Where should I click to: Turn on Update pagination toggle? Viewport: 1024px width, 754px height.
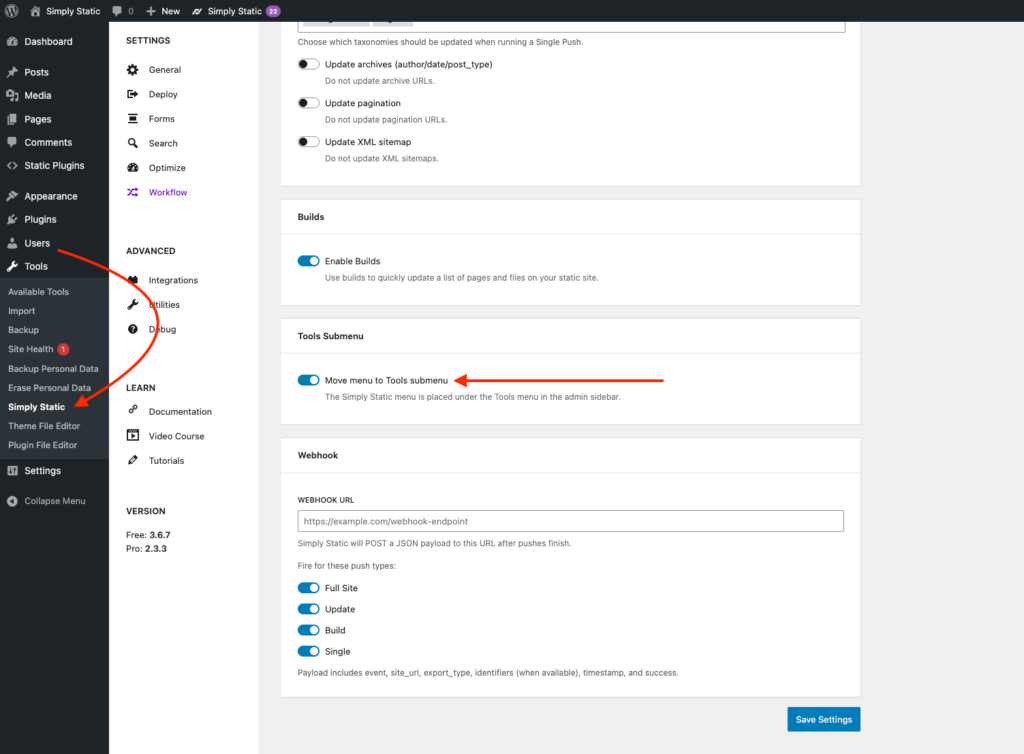click(x=308, y=103)
